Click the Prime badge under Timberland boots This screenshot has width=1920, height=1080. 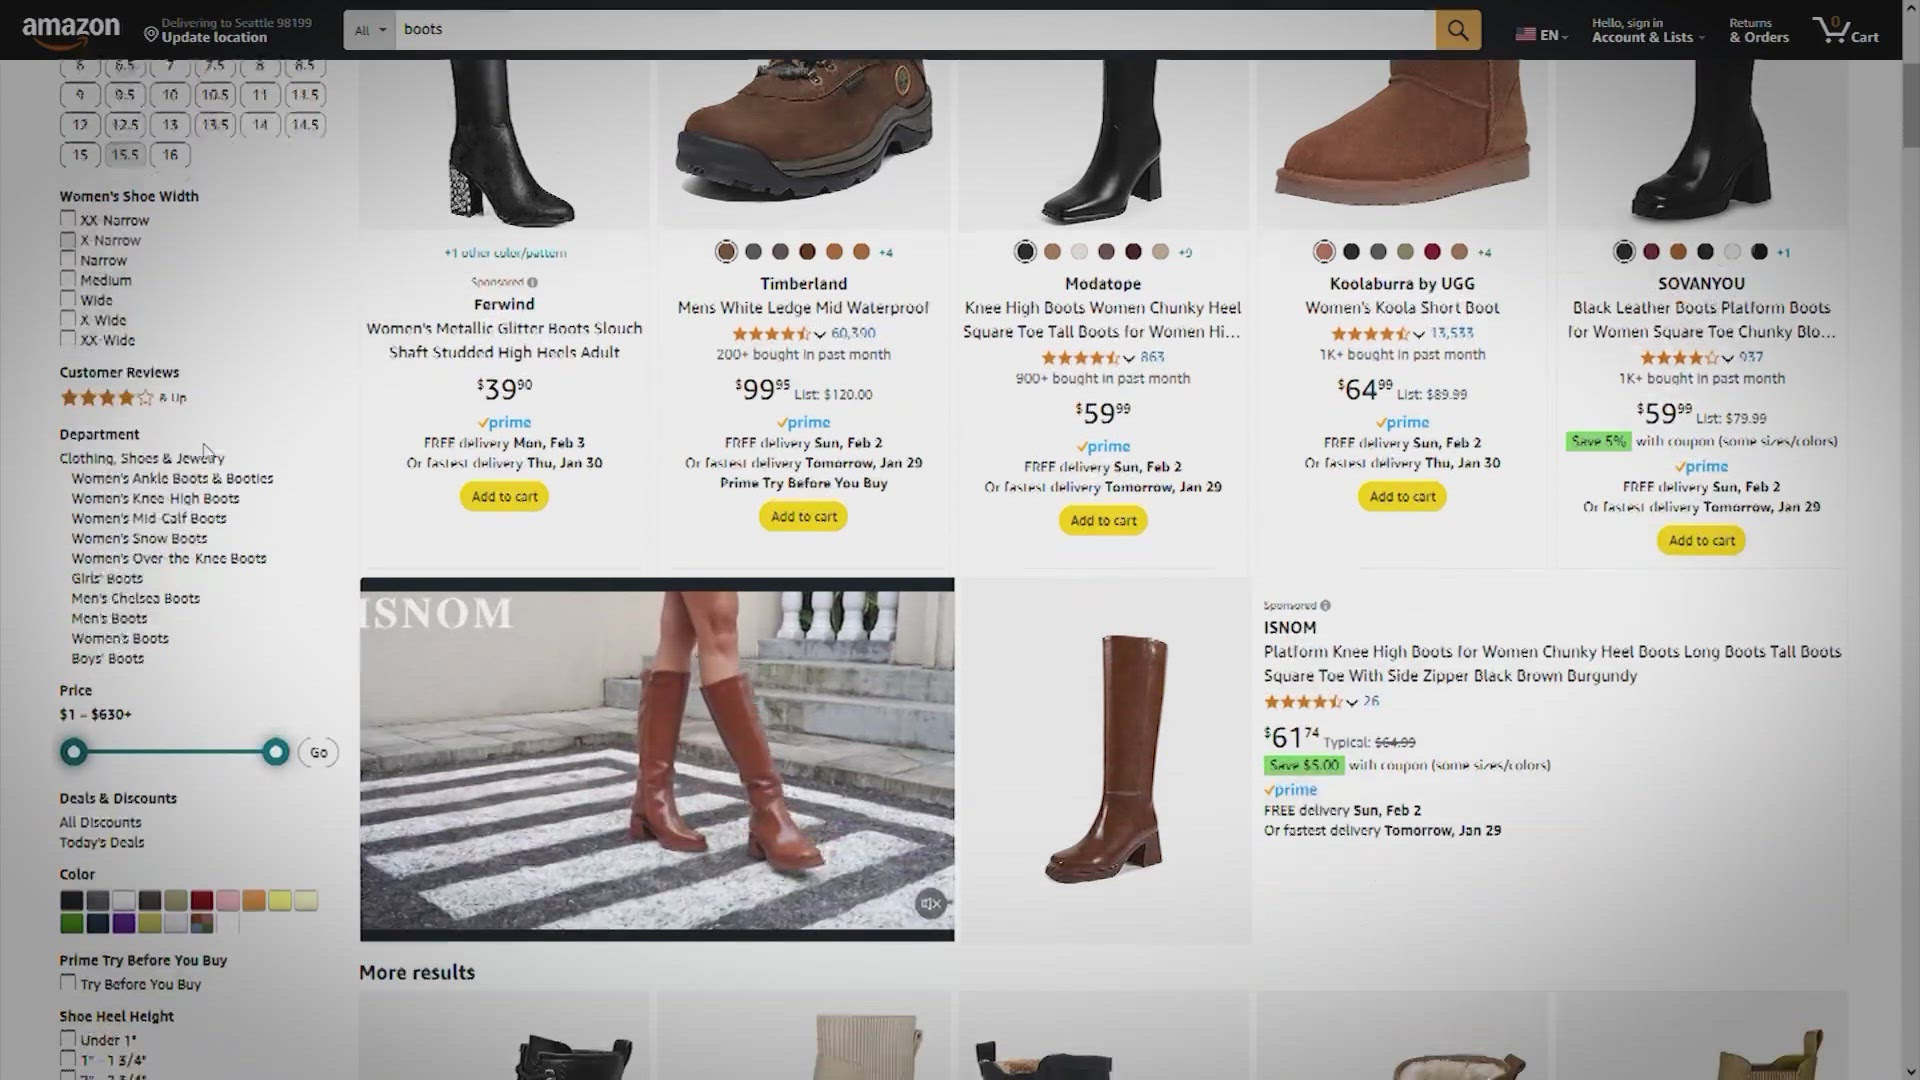pyautogui.click(x=803, y=422)
